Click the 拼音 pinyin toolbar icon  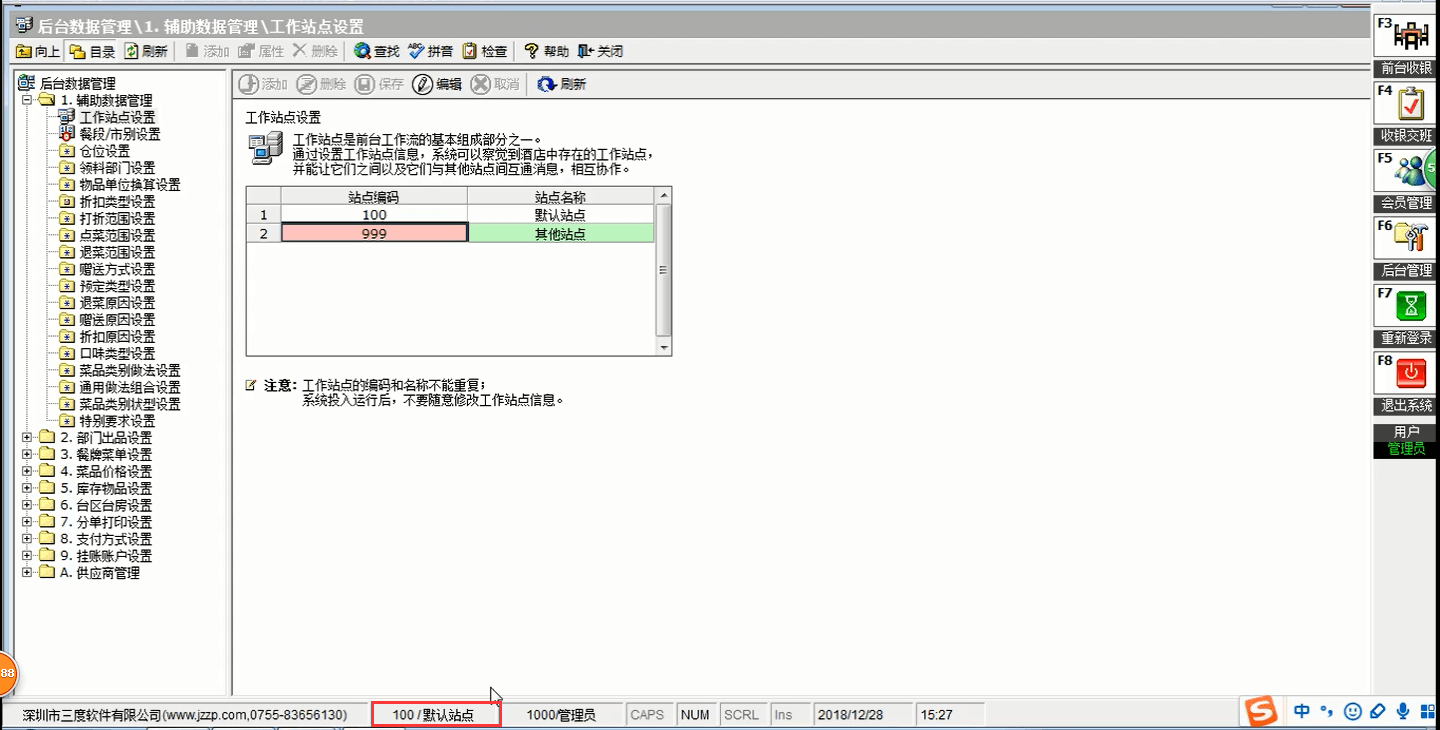[431, 51]
